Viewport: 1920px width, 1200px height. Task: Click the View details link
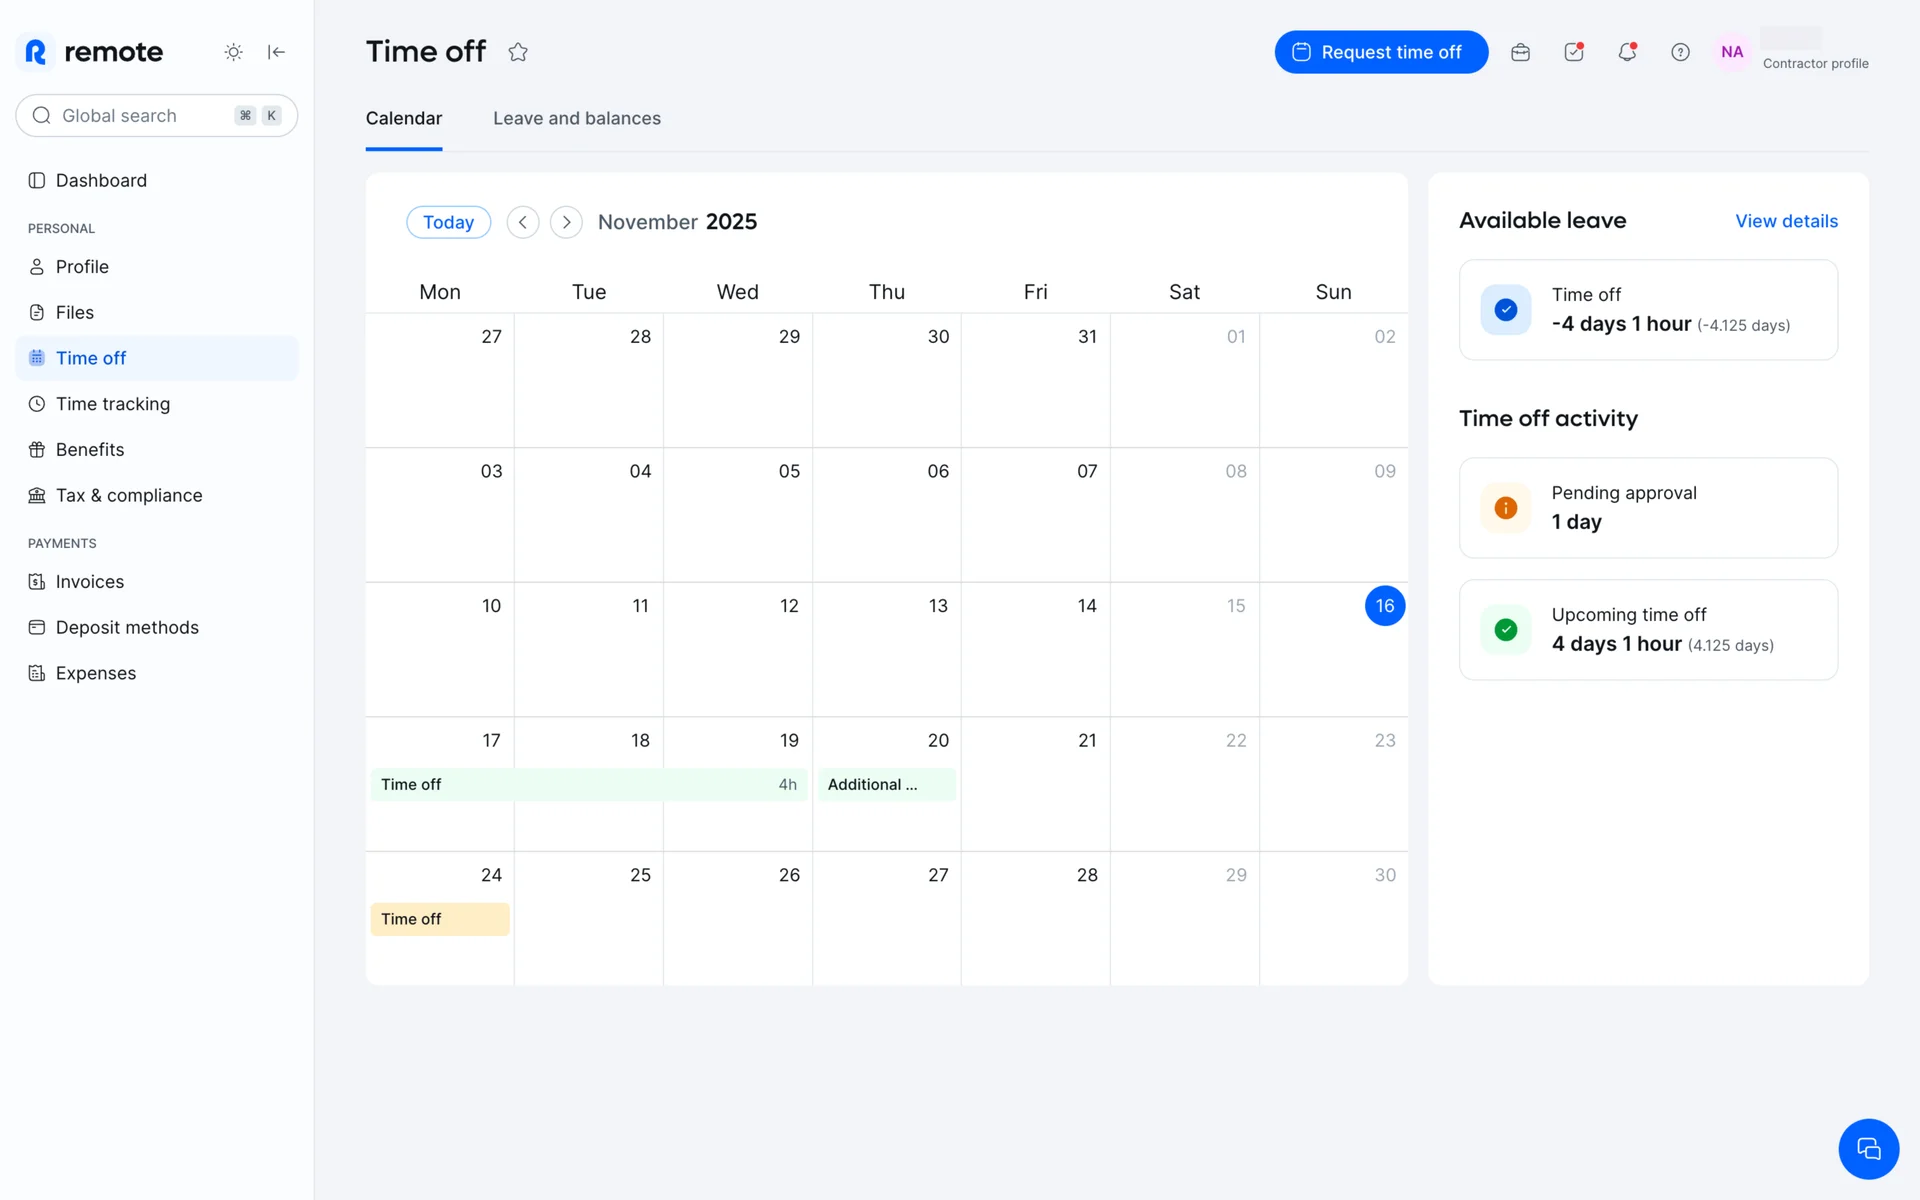click(1786, 221)
